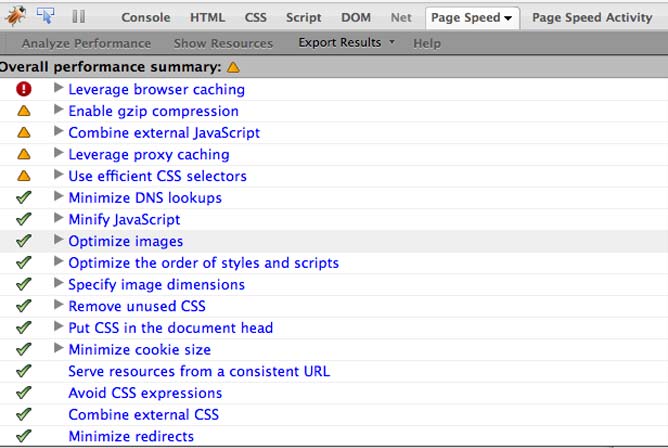Click green checkmark beside Avoid CSS expressions
The height and width of the screenshot is (448, 668).
click(x=23, y=393)
